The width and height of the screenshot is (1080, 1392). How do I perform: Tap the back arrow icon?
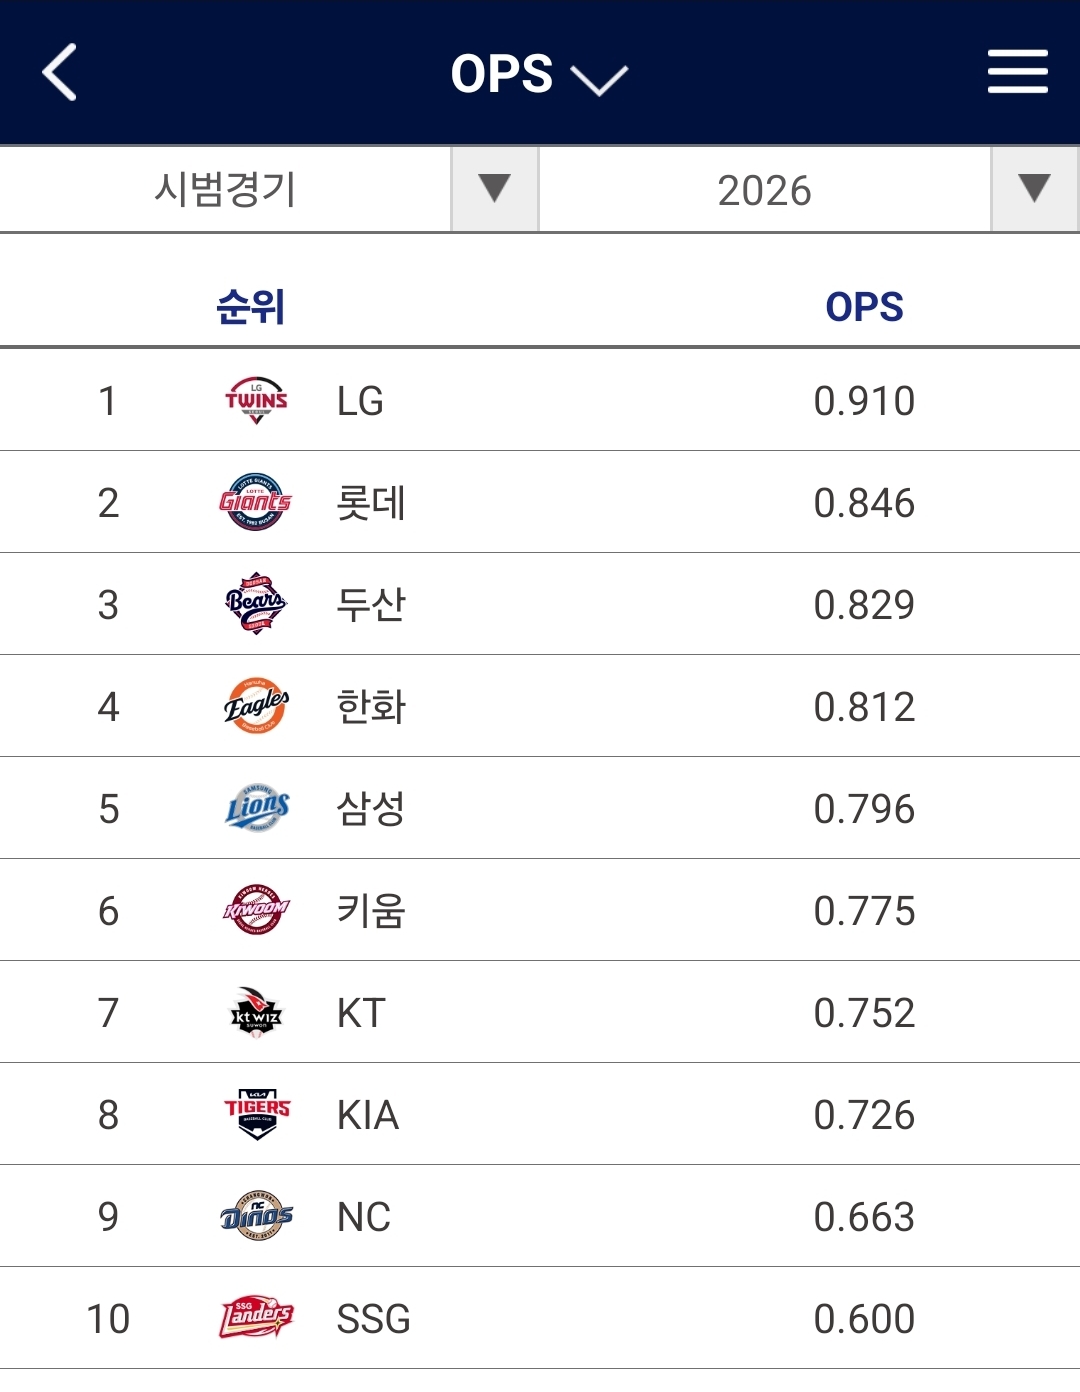click(x=60, y=73)
